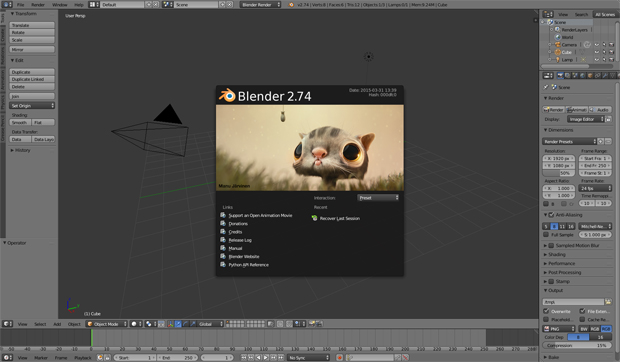620x362 pixels.
Task: Click the Render button
Action: pos(554,110)
